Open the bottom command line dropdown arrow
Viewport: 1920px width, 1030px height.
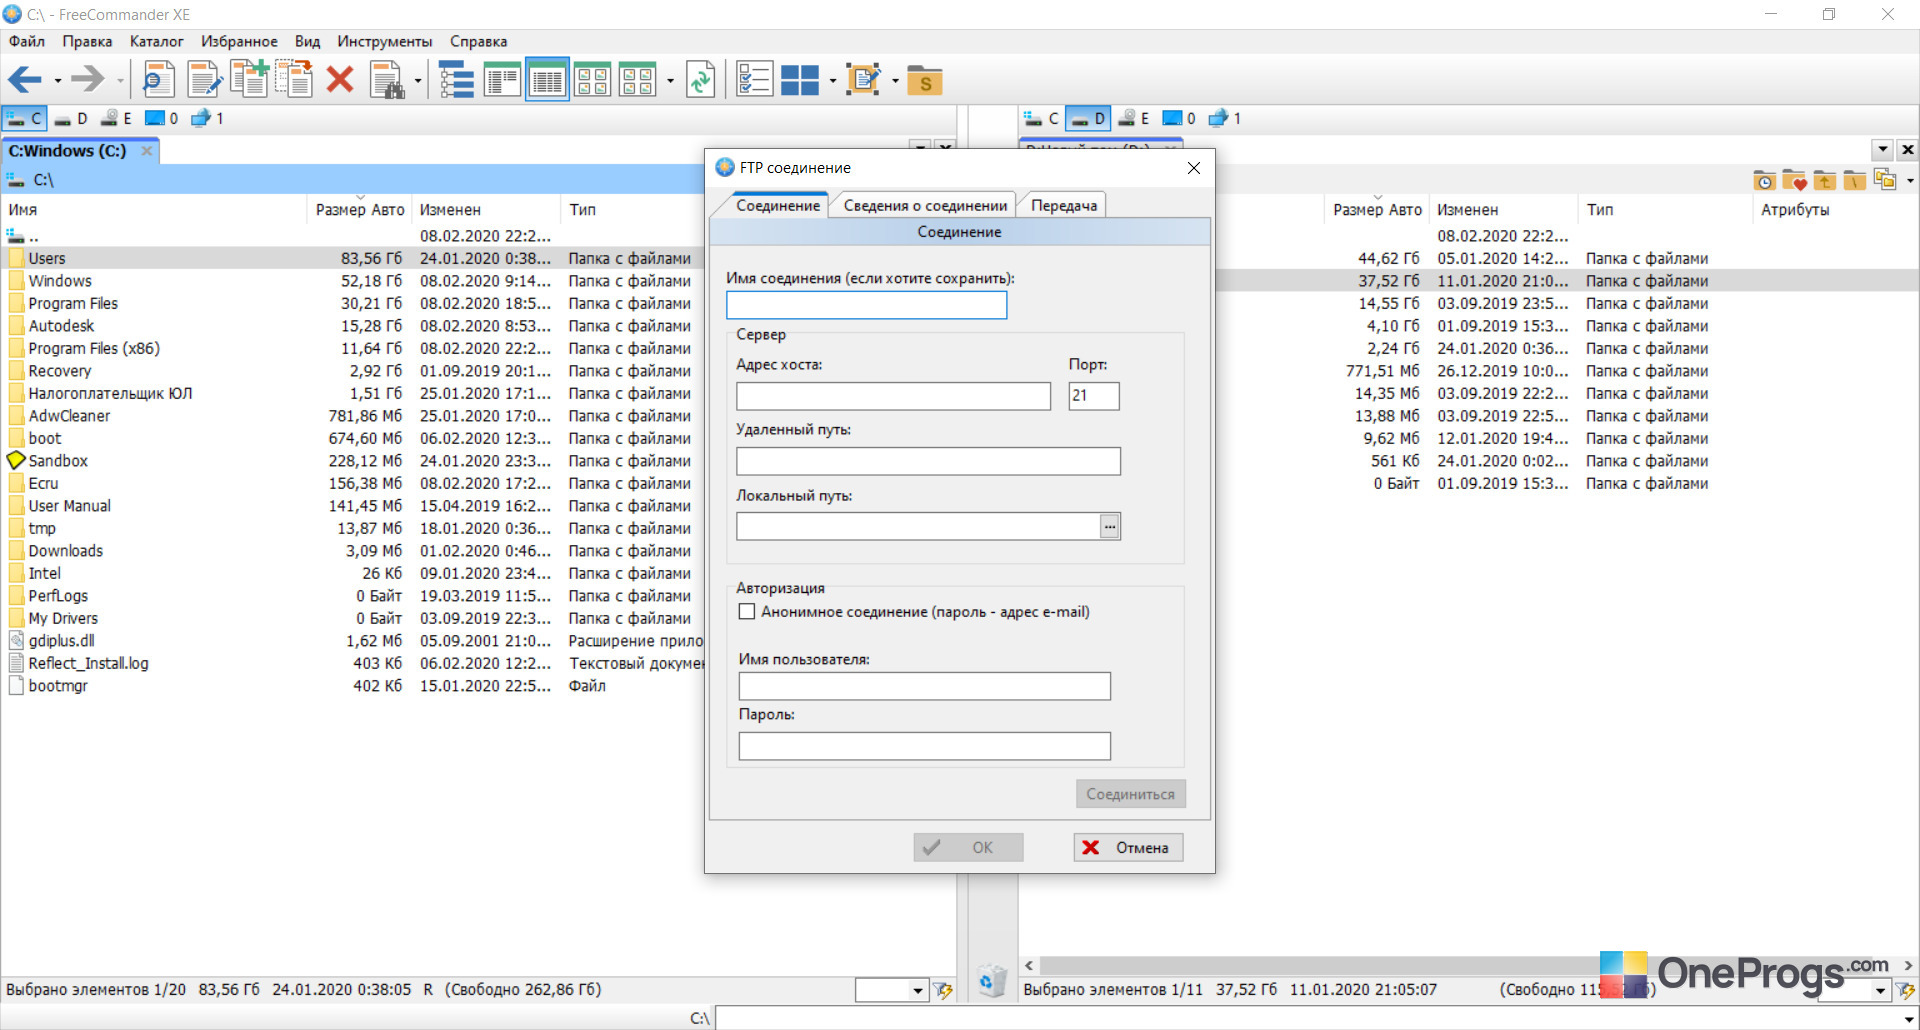coord(1910,1019)
